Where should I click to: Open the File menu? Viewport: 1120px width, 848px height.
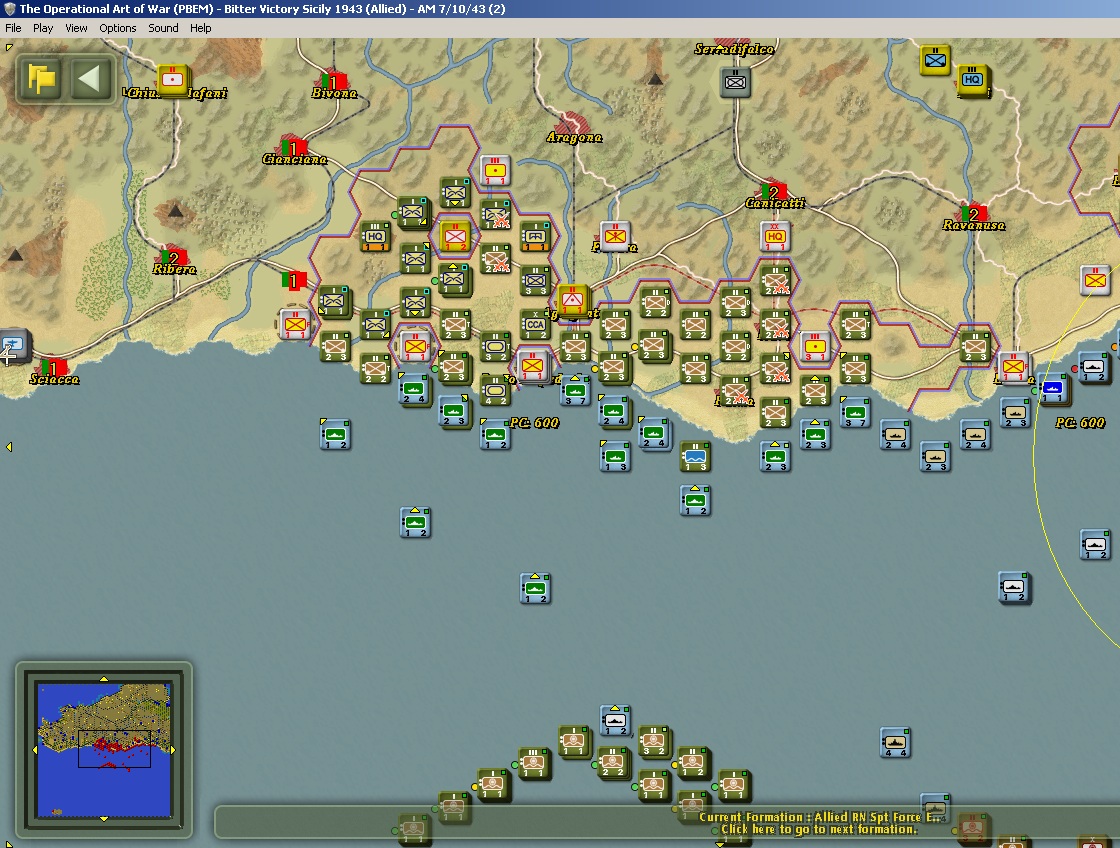13,28
